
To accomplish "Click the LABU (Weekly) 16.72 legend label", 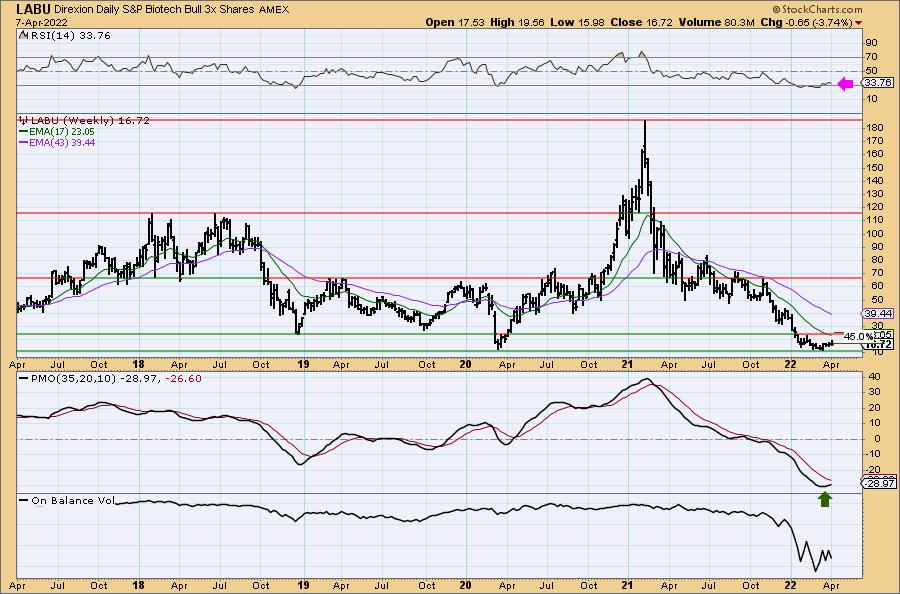I will tap(90, 121).
